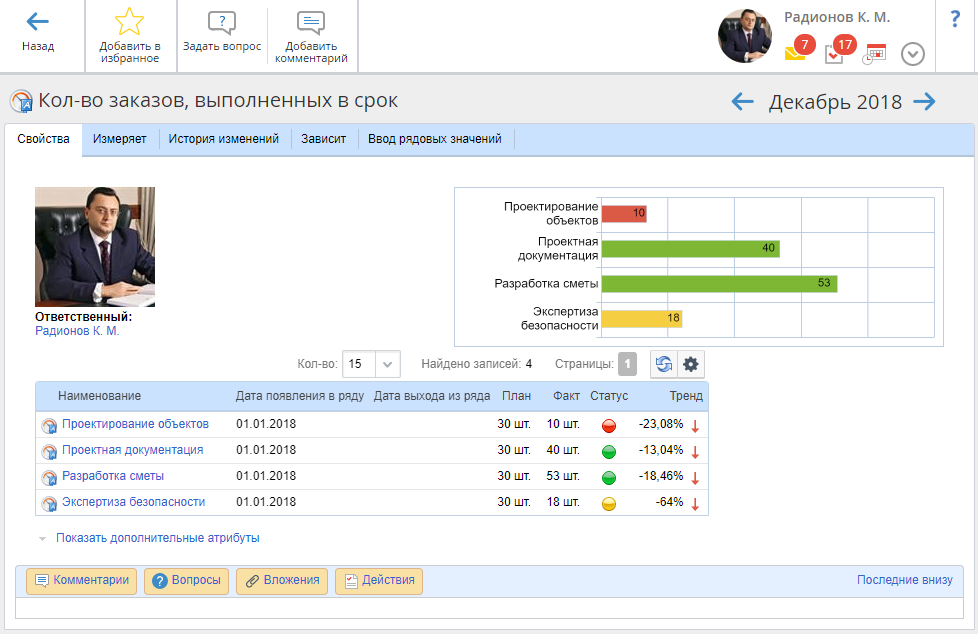978x634 pixels.
Task: Open the Ввод рядовых значений tab
Action: point(434,140)
